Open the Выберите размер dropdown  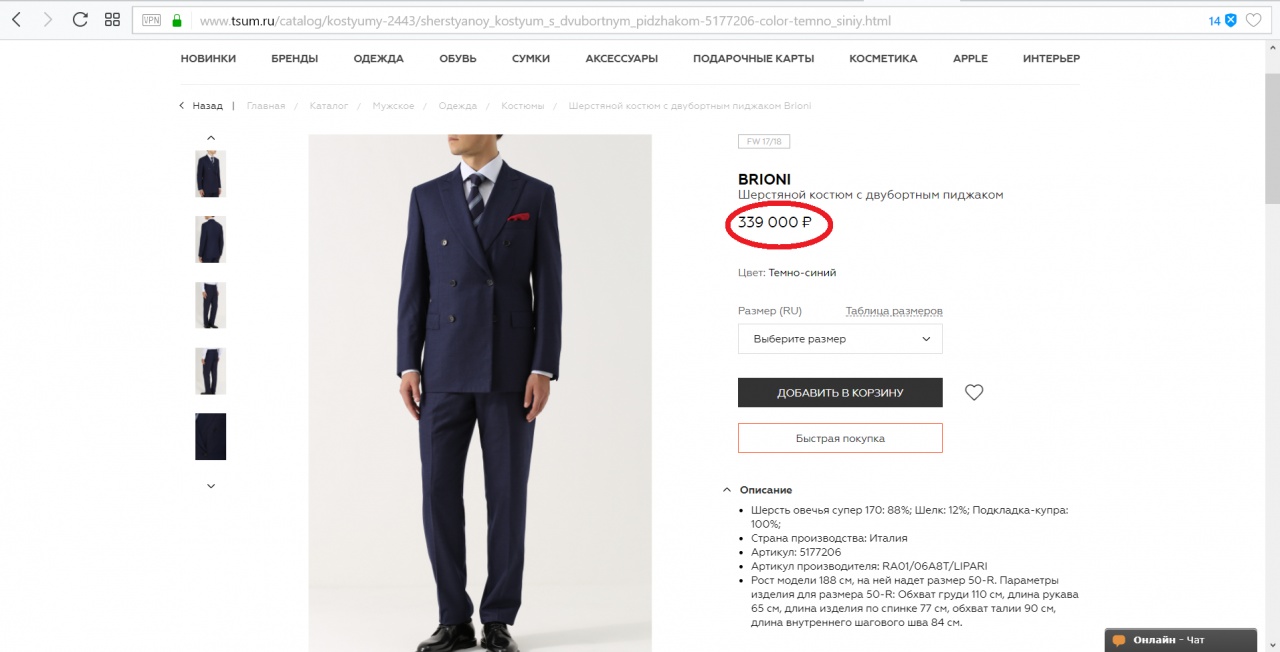click(840, 339)
